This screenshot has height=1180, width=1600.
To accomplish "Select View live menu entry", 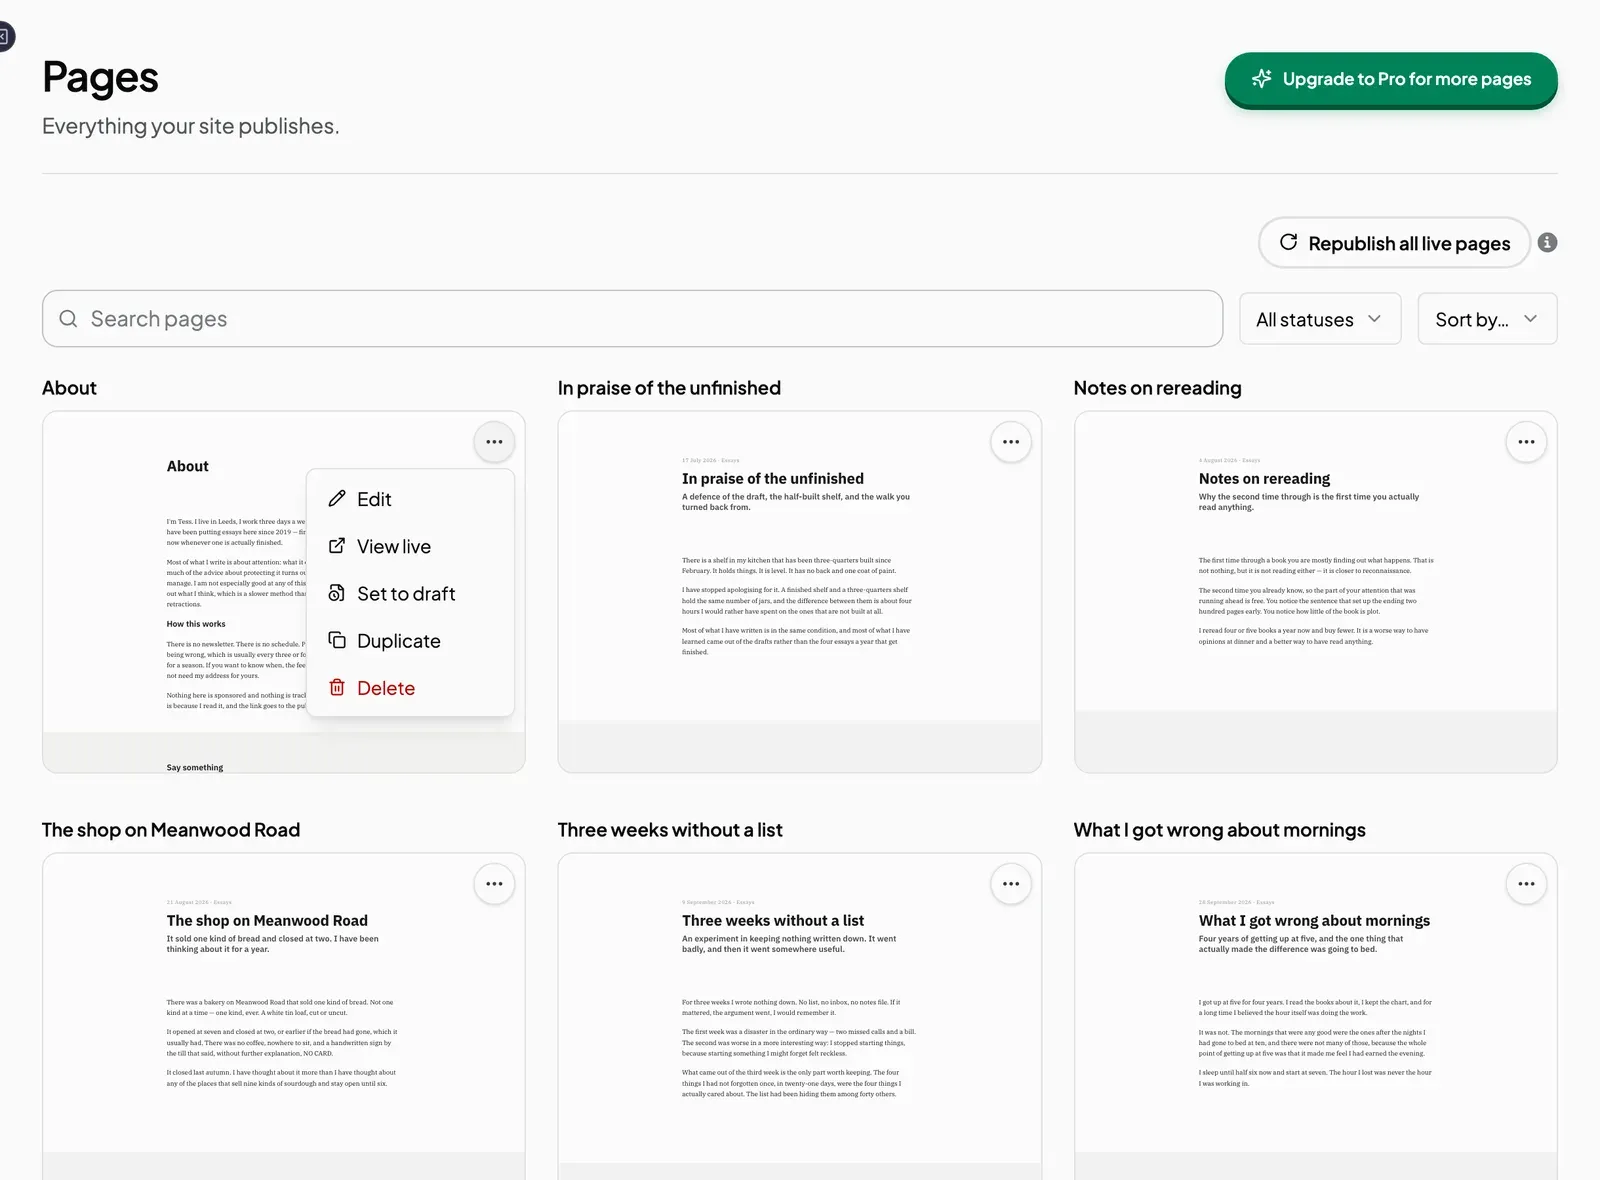I will 410,546.
